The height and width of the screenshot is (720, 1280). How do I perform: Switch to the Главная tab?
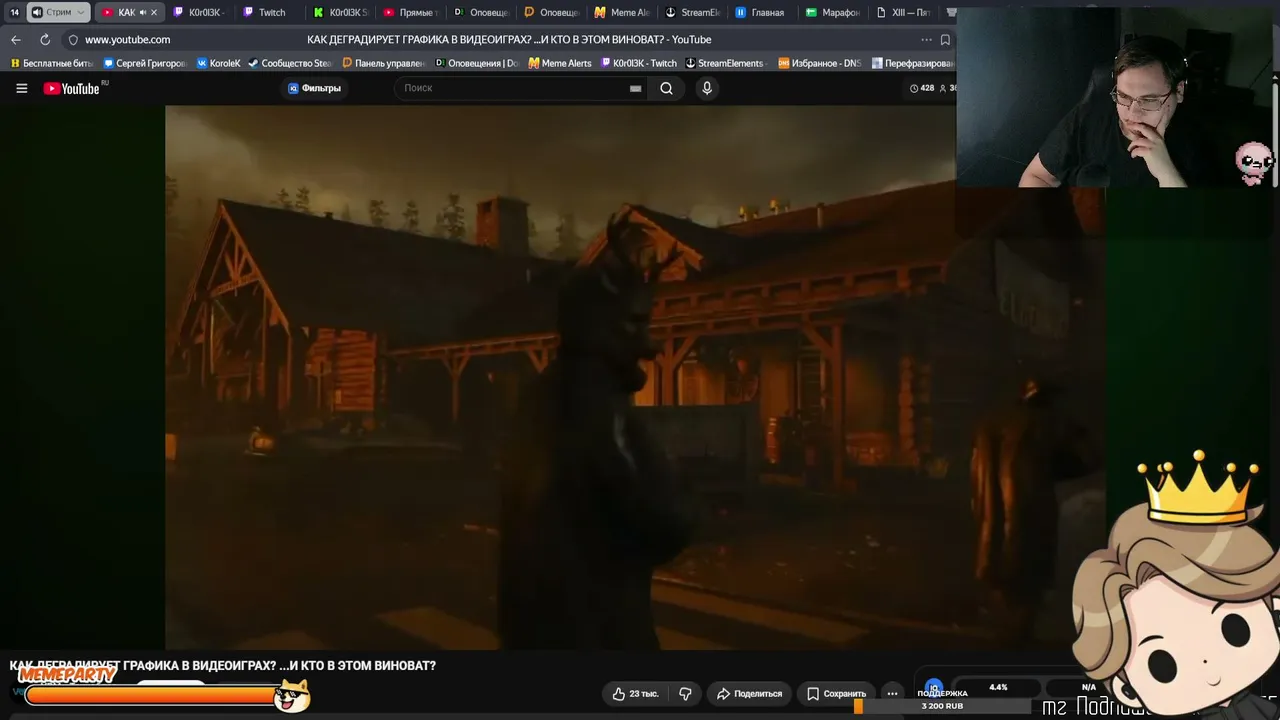point(762,12)
